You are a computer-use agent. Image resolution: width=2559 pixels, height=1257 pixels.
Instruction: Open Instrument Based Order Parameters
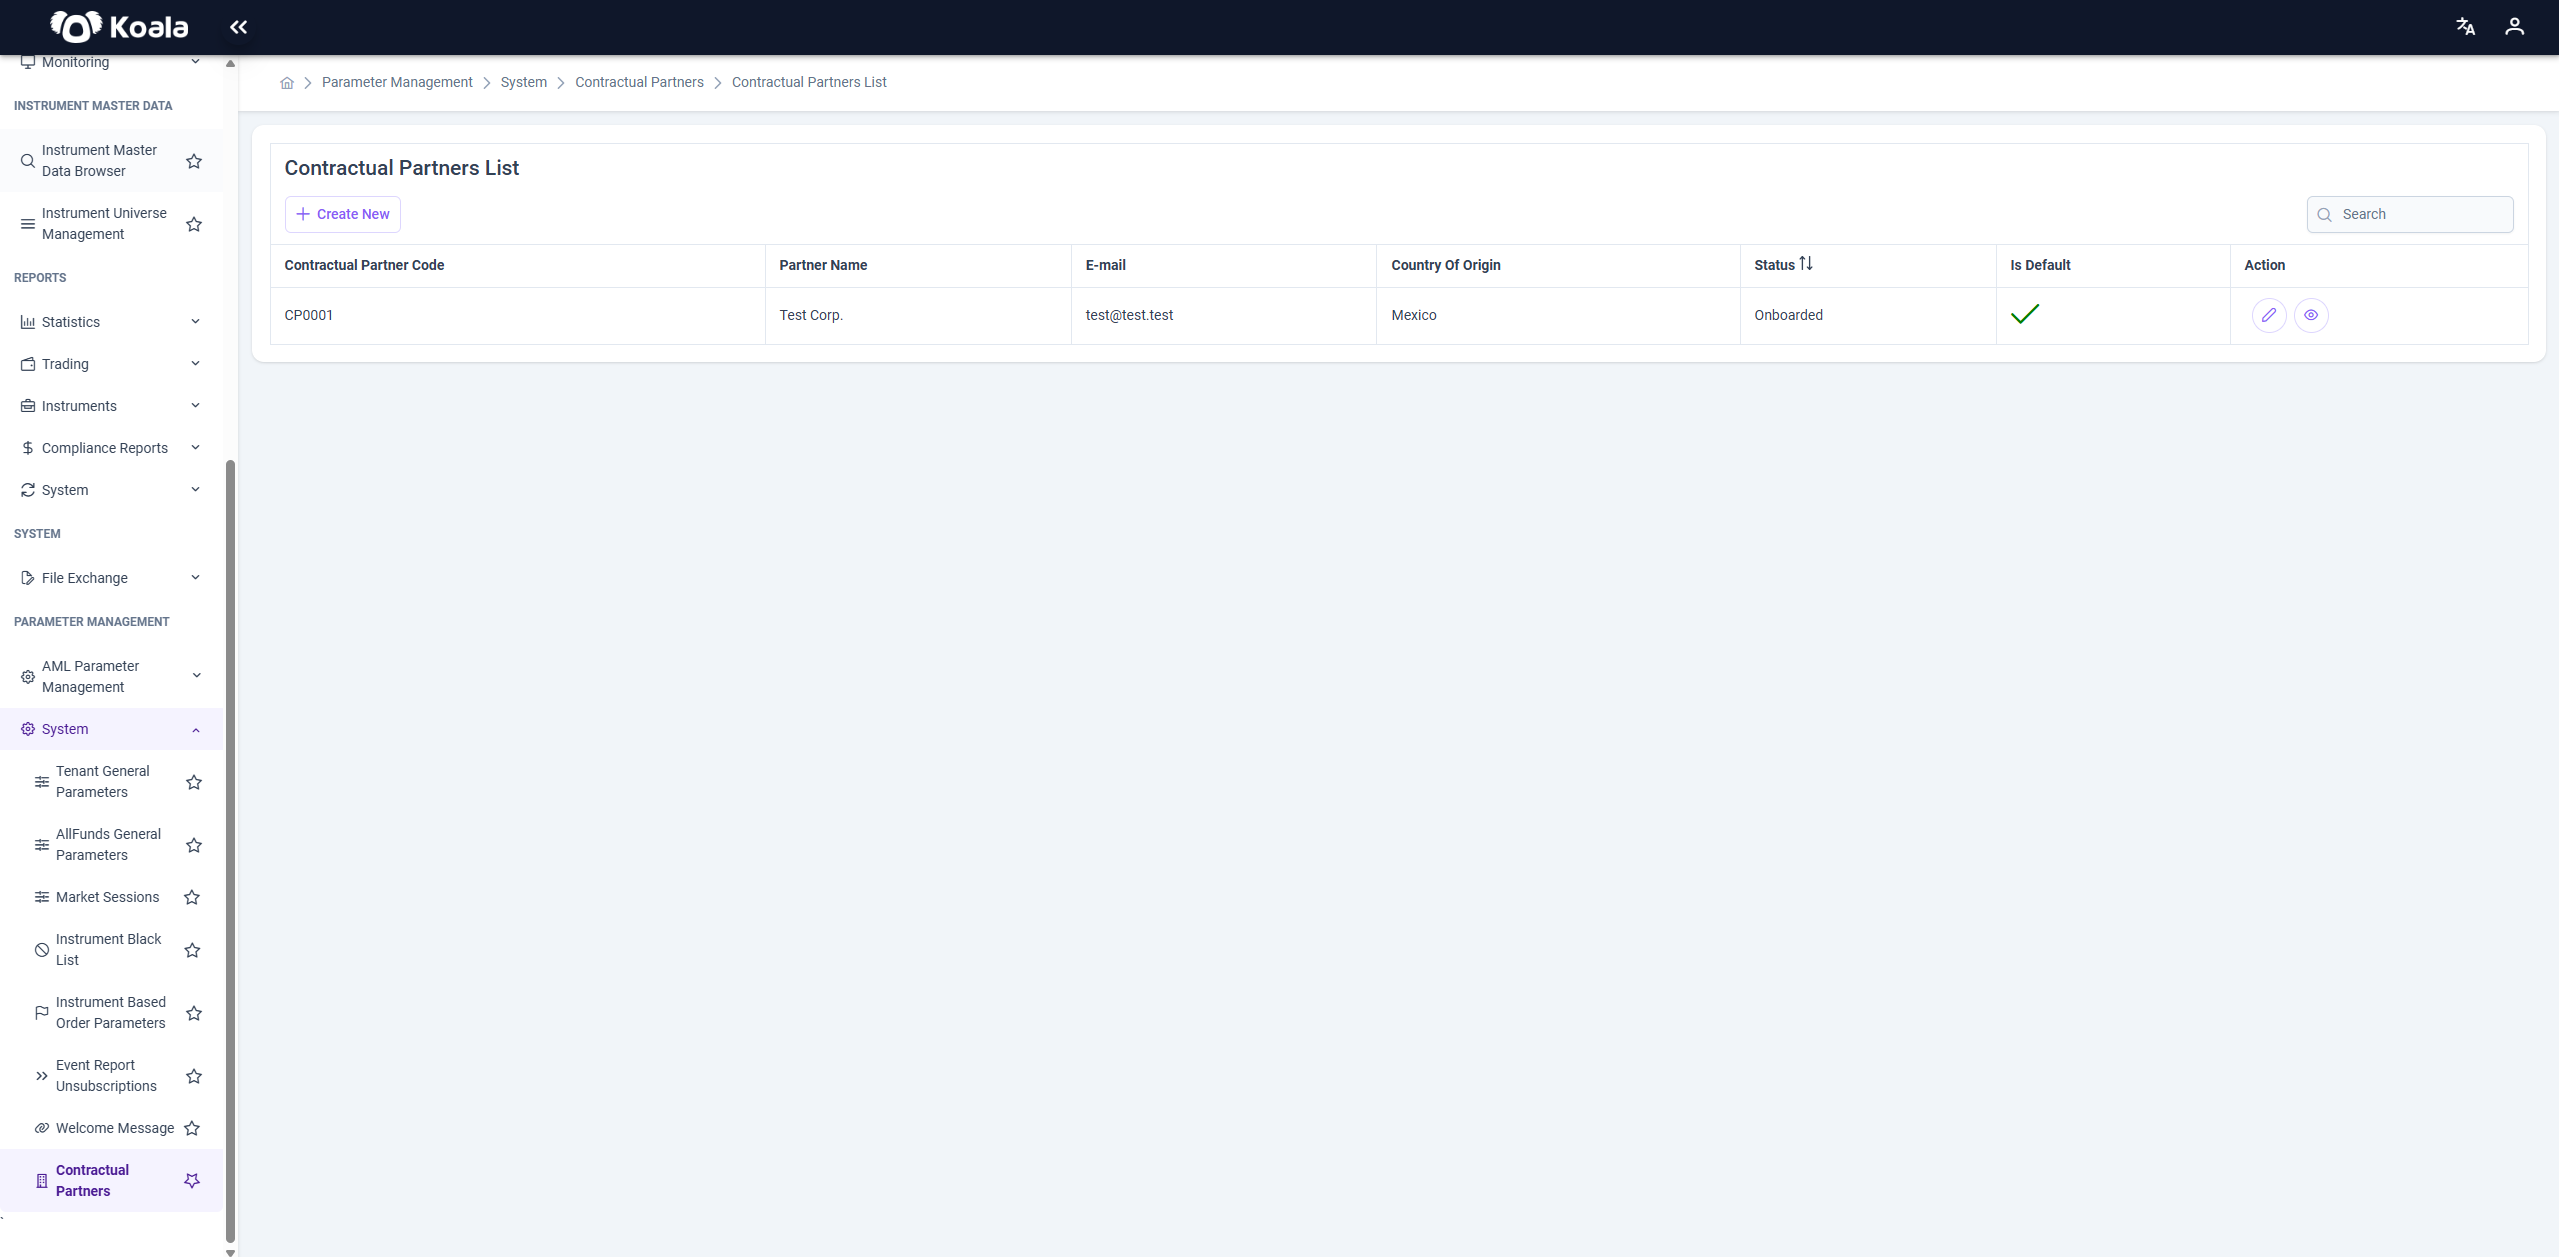pos(111,1013)
